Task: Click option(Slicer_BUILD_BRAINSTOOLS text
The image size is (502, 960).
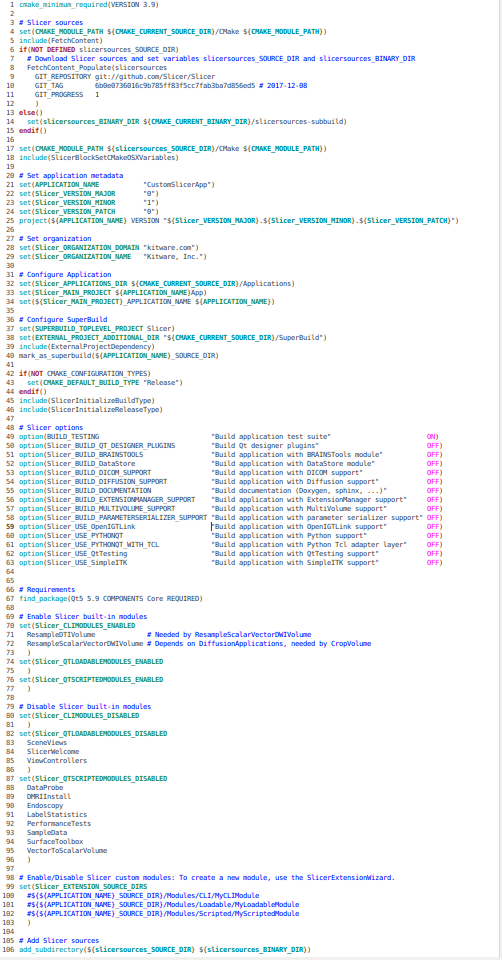Action: (x=81, y=454)
